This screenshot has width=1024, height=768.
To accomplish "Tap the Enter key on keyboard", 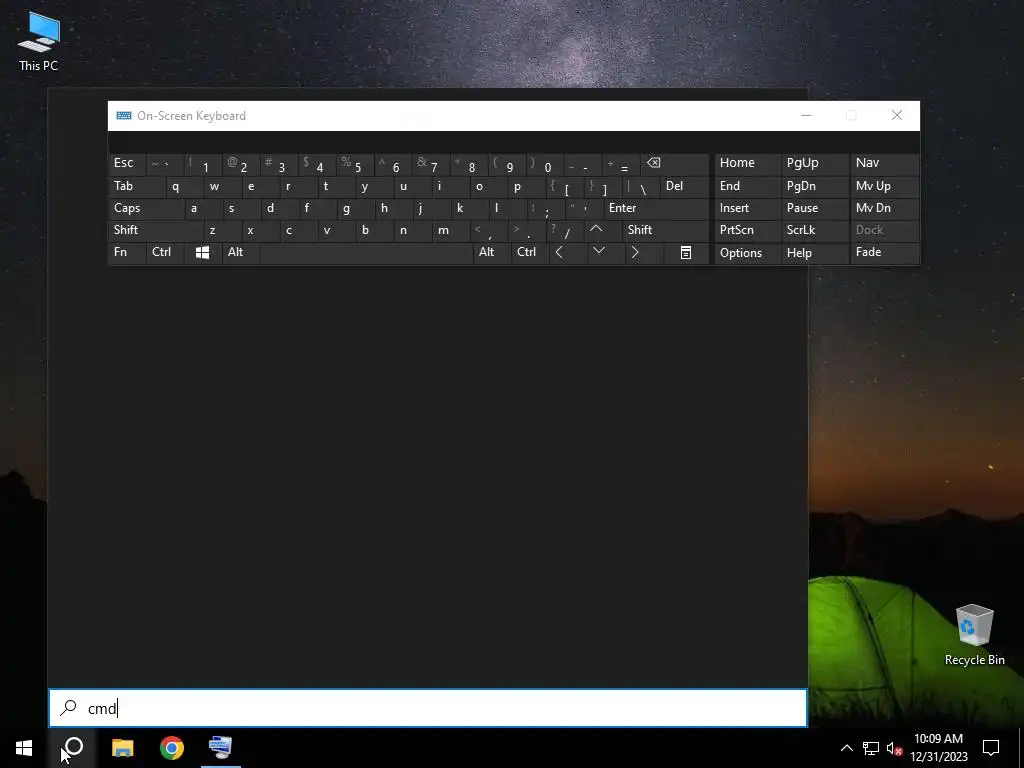I will click(x=655, y=208).
